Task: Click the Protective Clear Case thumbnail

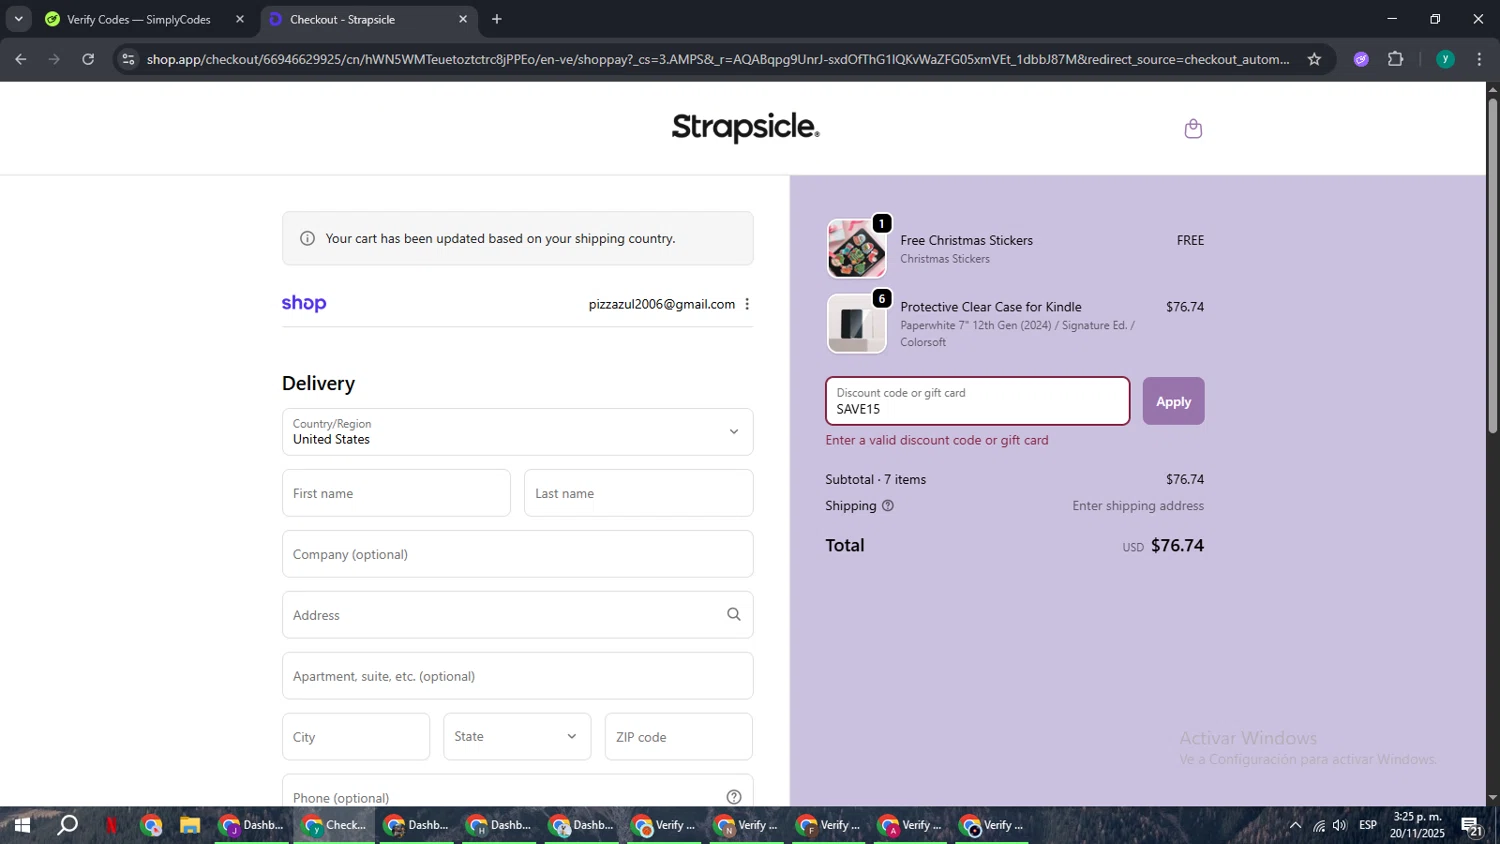Action: 857,323
